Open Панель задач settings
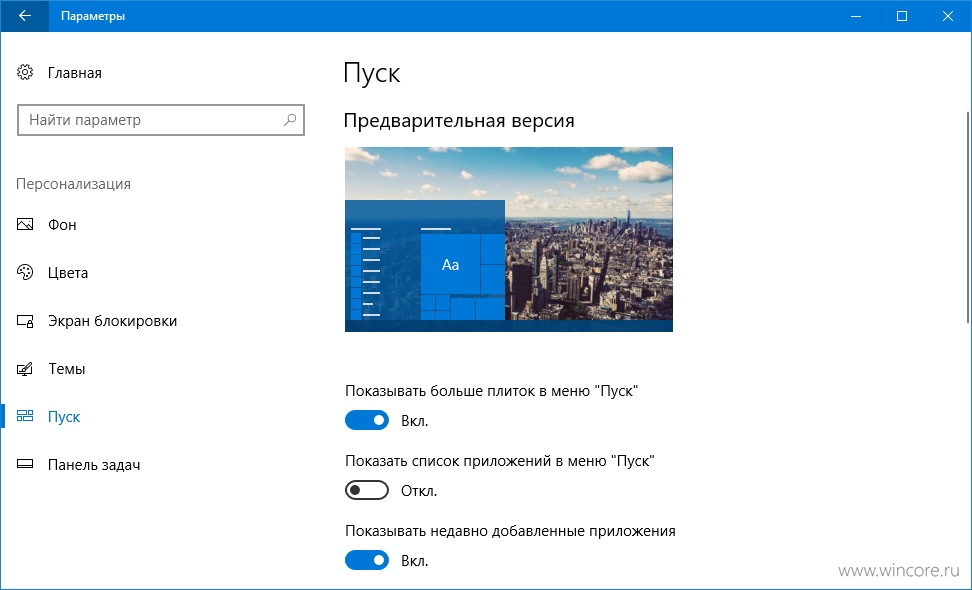This screenshot has height=590, width=972. tap(94, 465)
